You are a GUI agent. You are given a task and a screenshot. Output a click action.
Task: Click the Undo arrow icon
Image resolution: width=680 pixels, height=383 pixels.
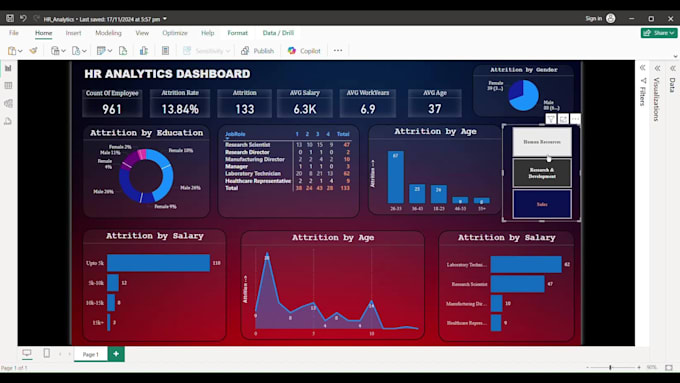click(x=23, y=18)
